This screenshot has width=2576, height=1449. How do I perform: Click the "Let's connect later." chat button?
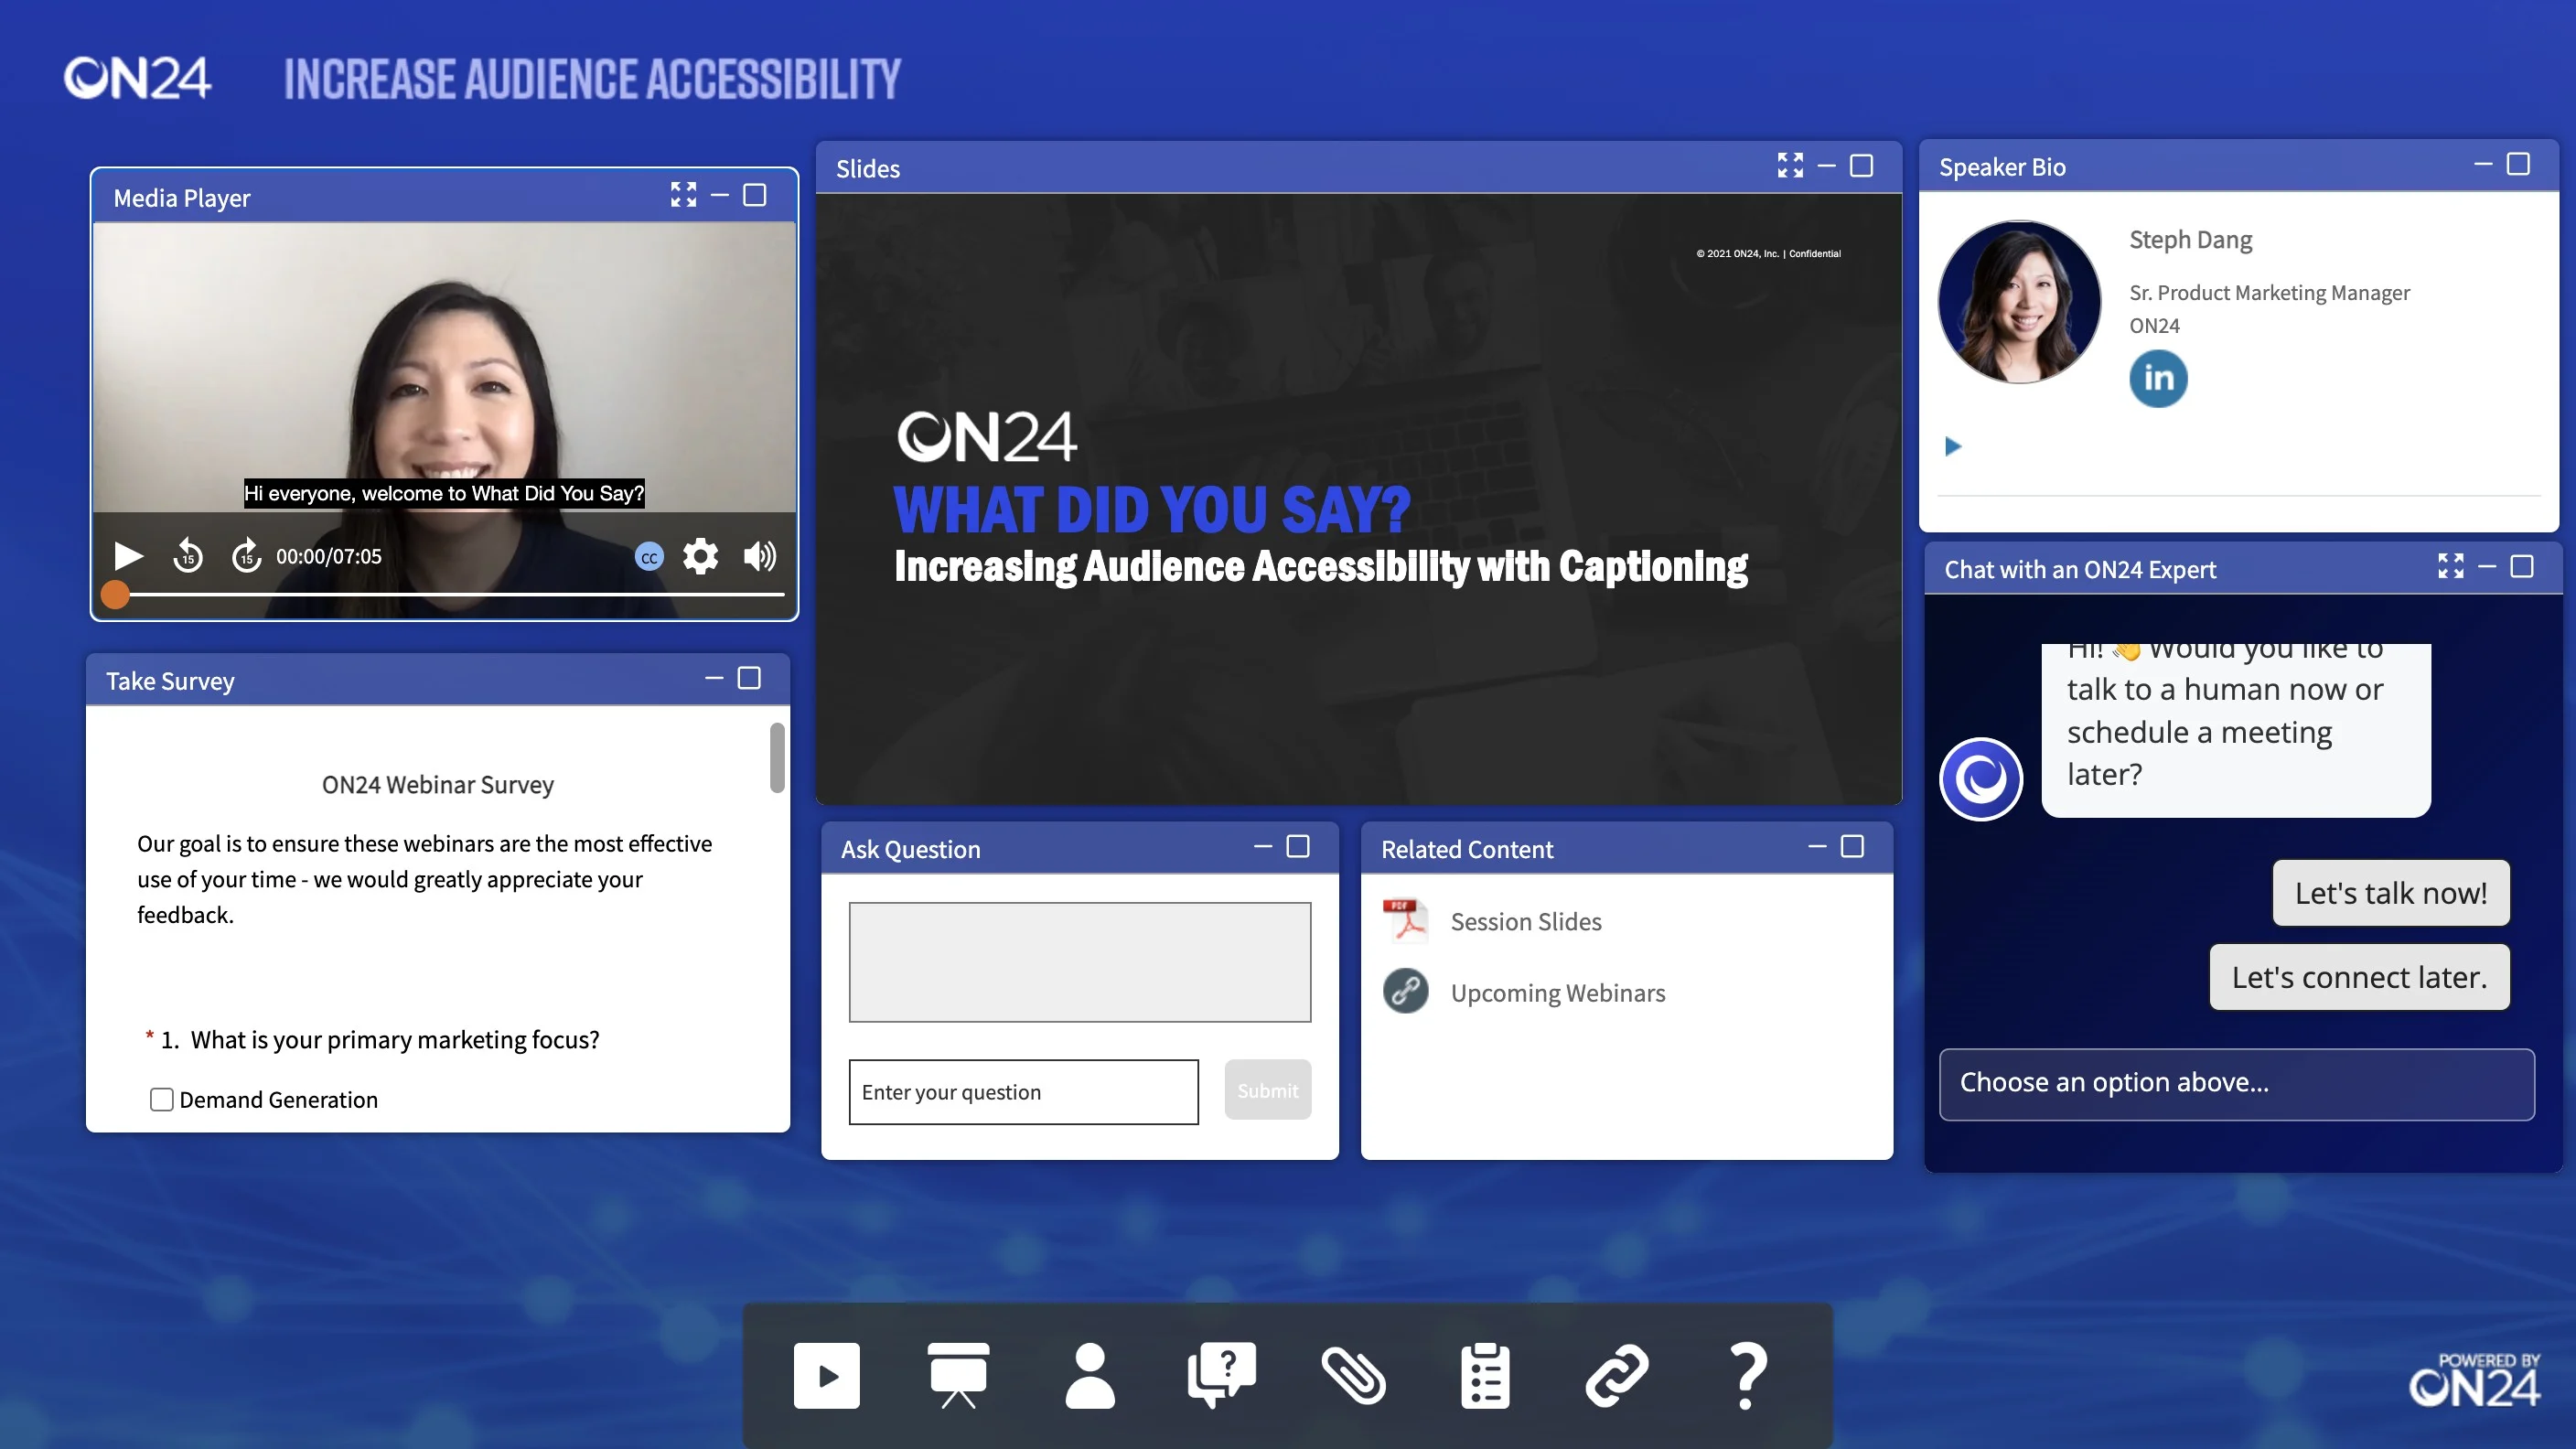[x=2359, y=976]
